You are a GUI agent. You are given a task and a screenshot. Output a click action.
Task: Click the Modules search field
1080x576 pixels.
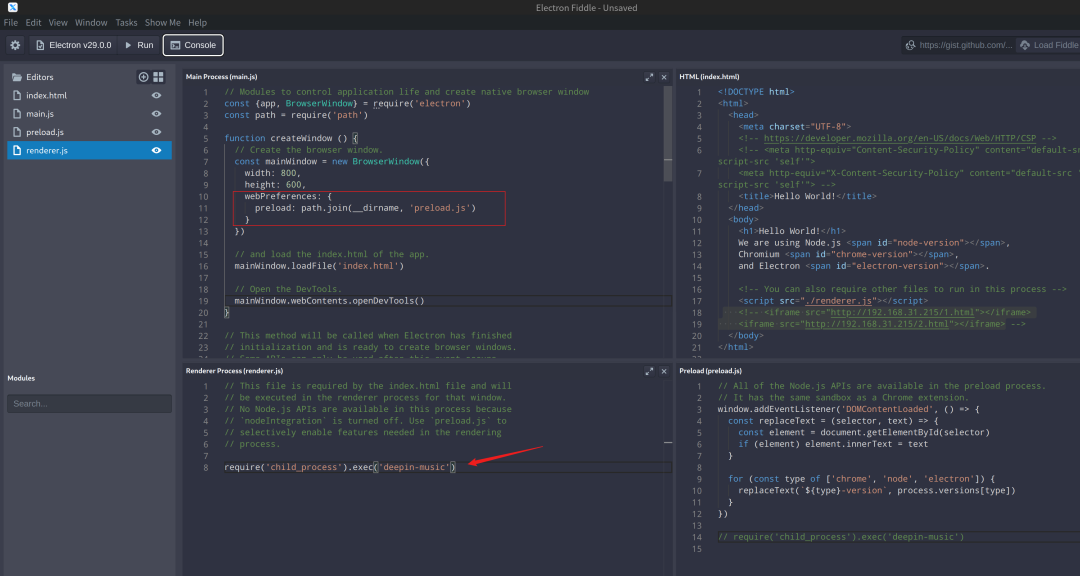89,404
